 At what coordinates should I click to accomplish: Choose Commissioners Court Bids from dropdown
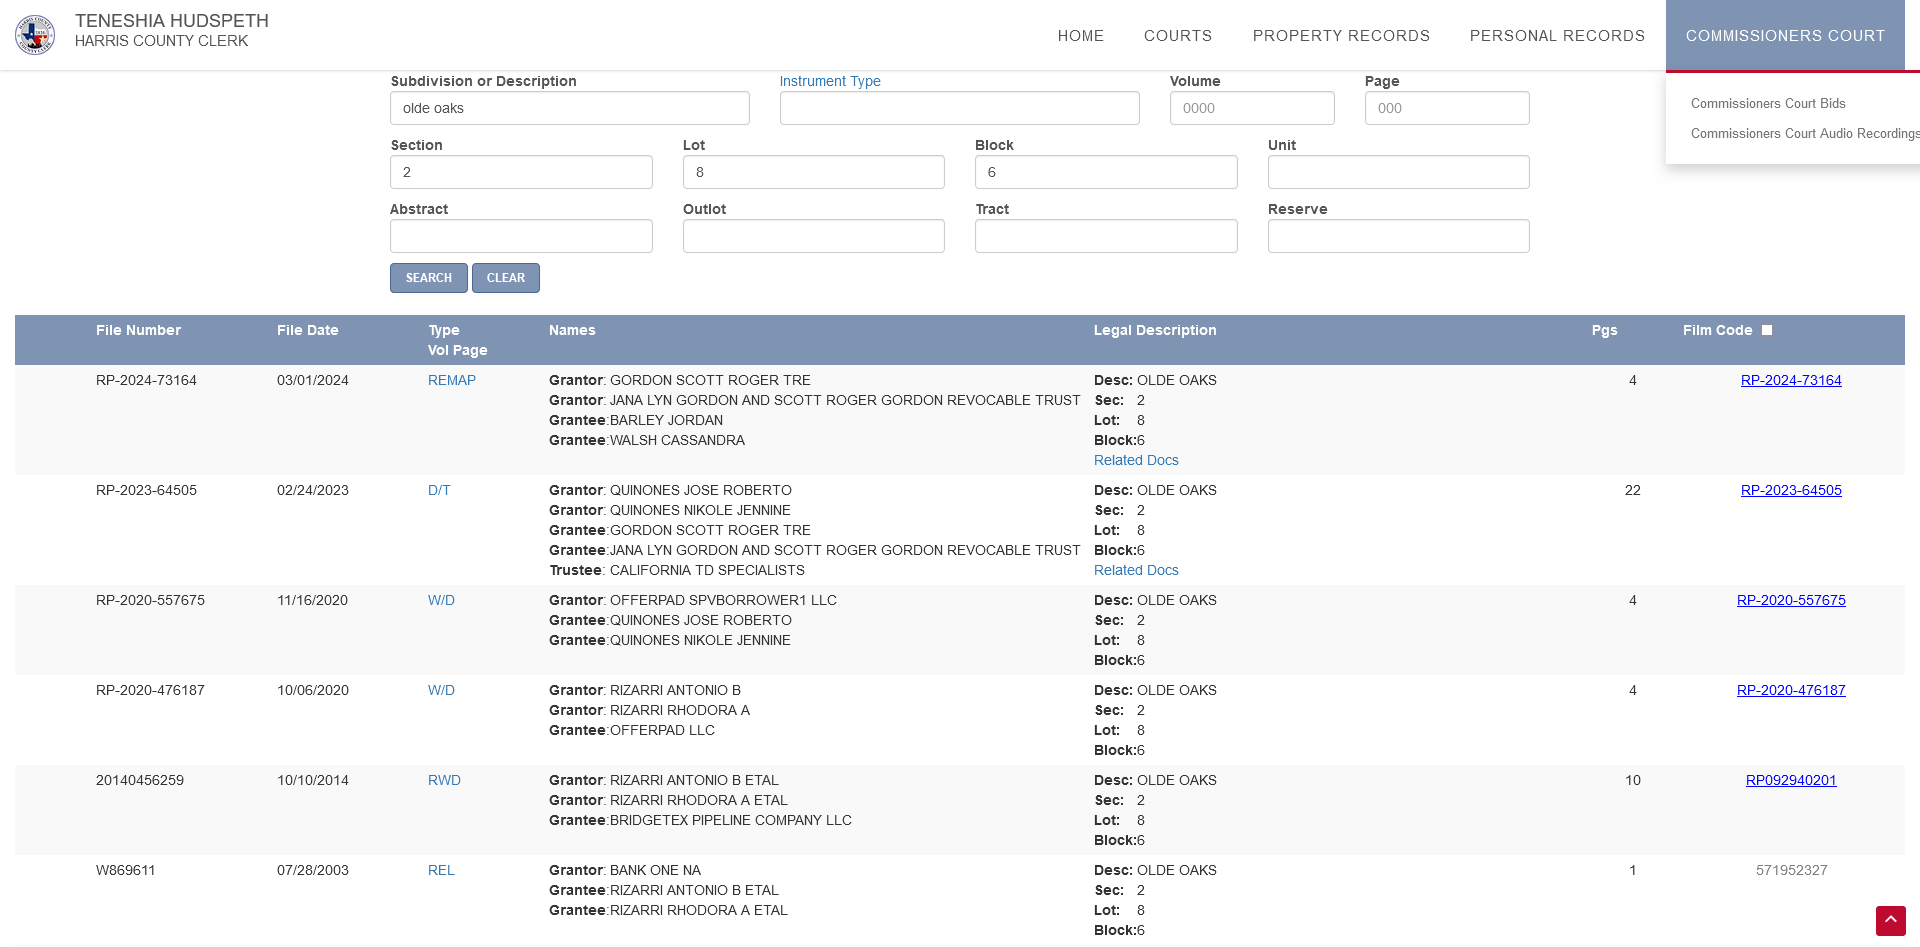[1768, 103]
